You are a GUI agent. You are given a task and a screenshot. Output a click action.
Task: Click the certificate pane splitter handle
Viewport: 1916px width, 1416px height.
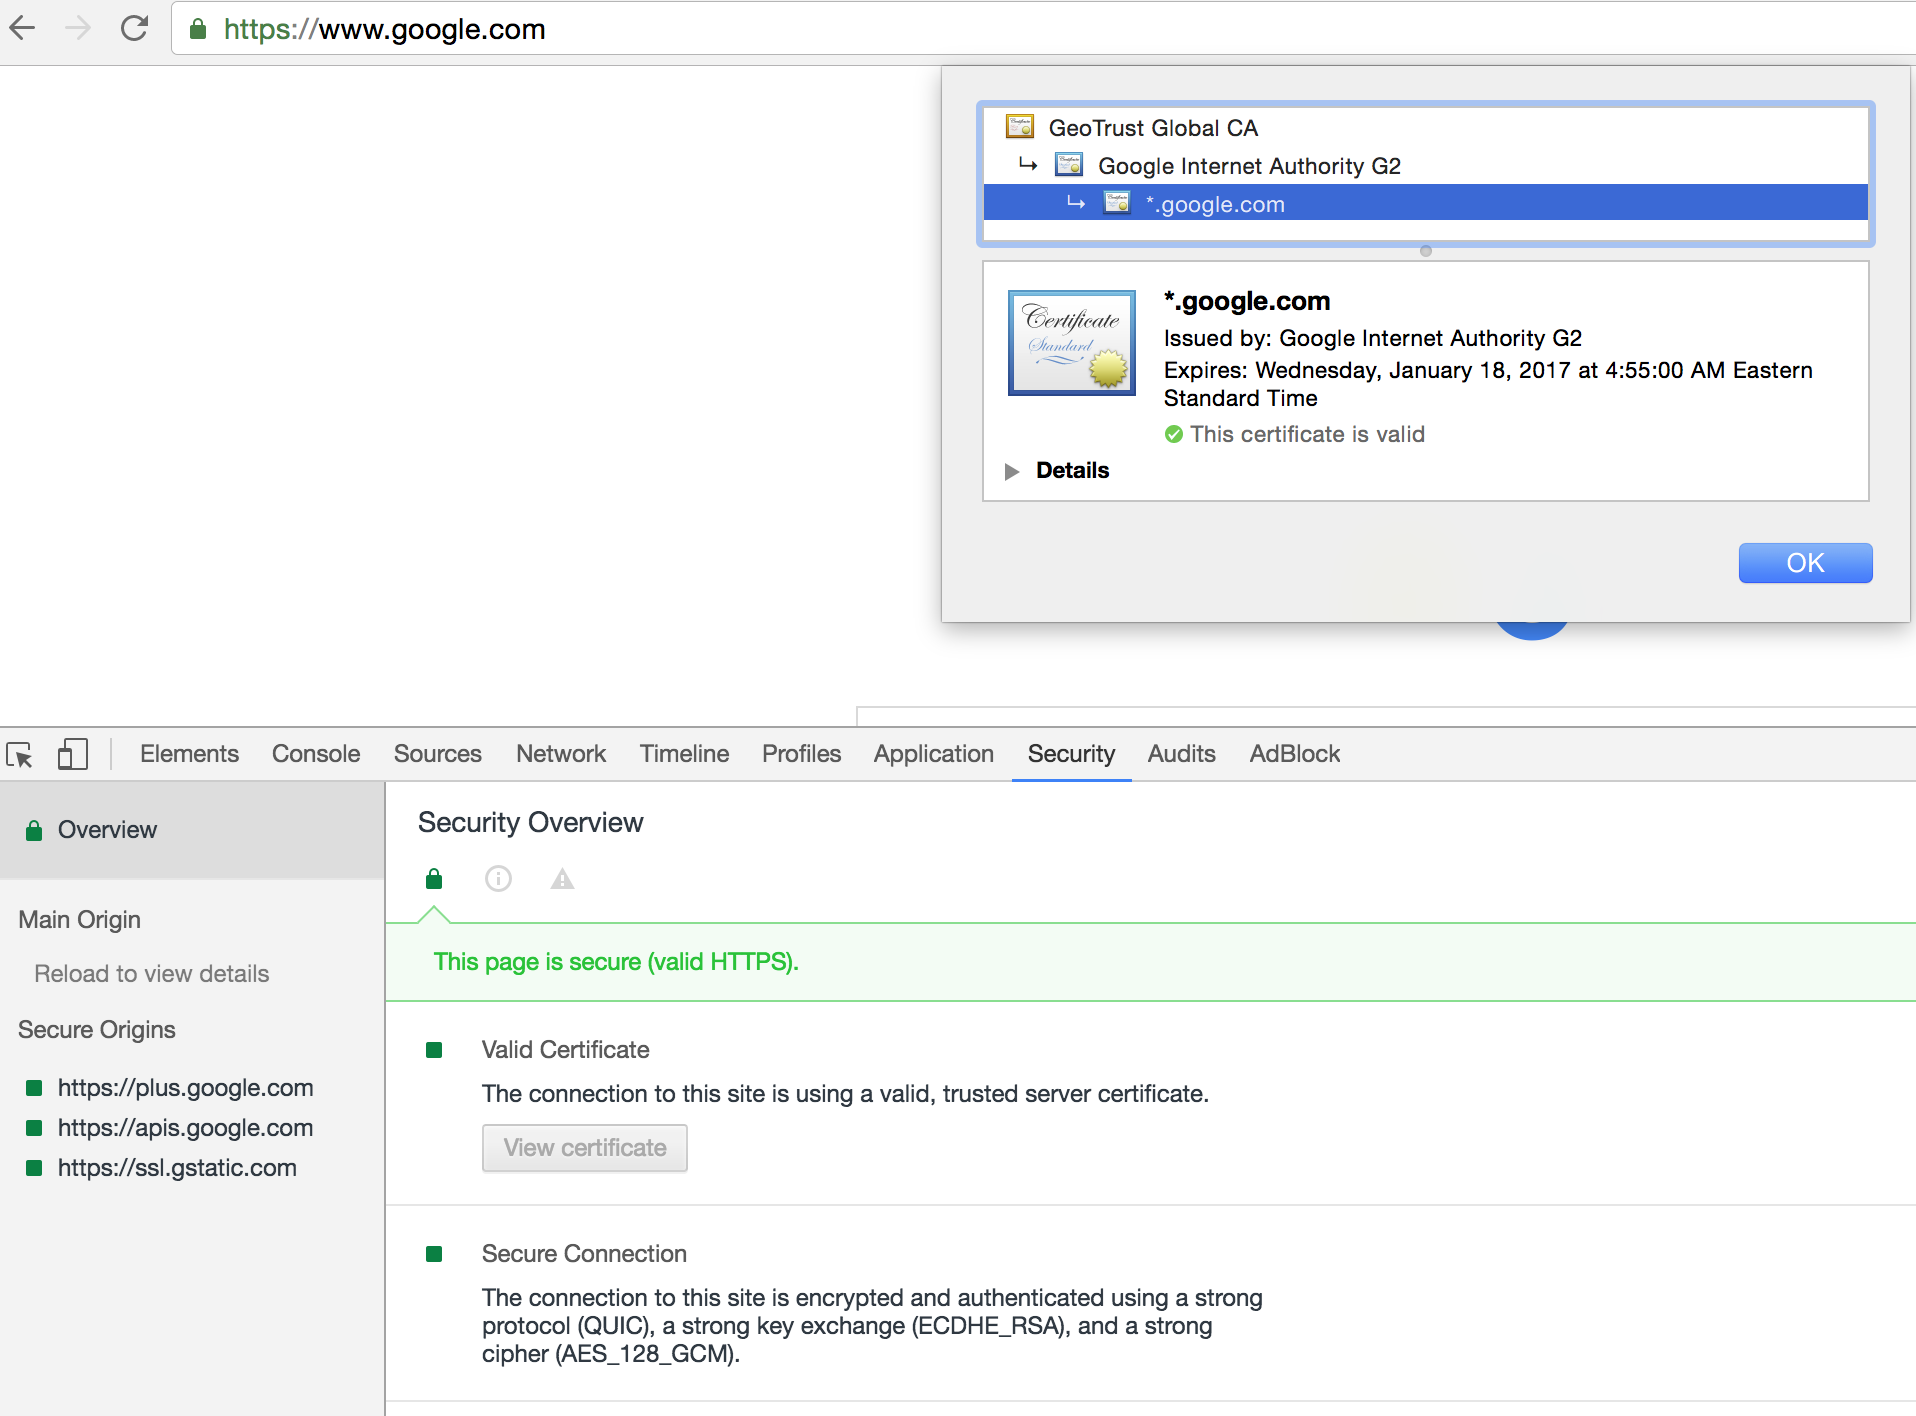(x=1426, y=251)
